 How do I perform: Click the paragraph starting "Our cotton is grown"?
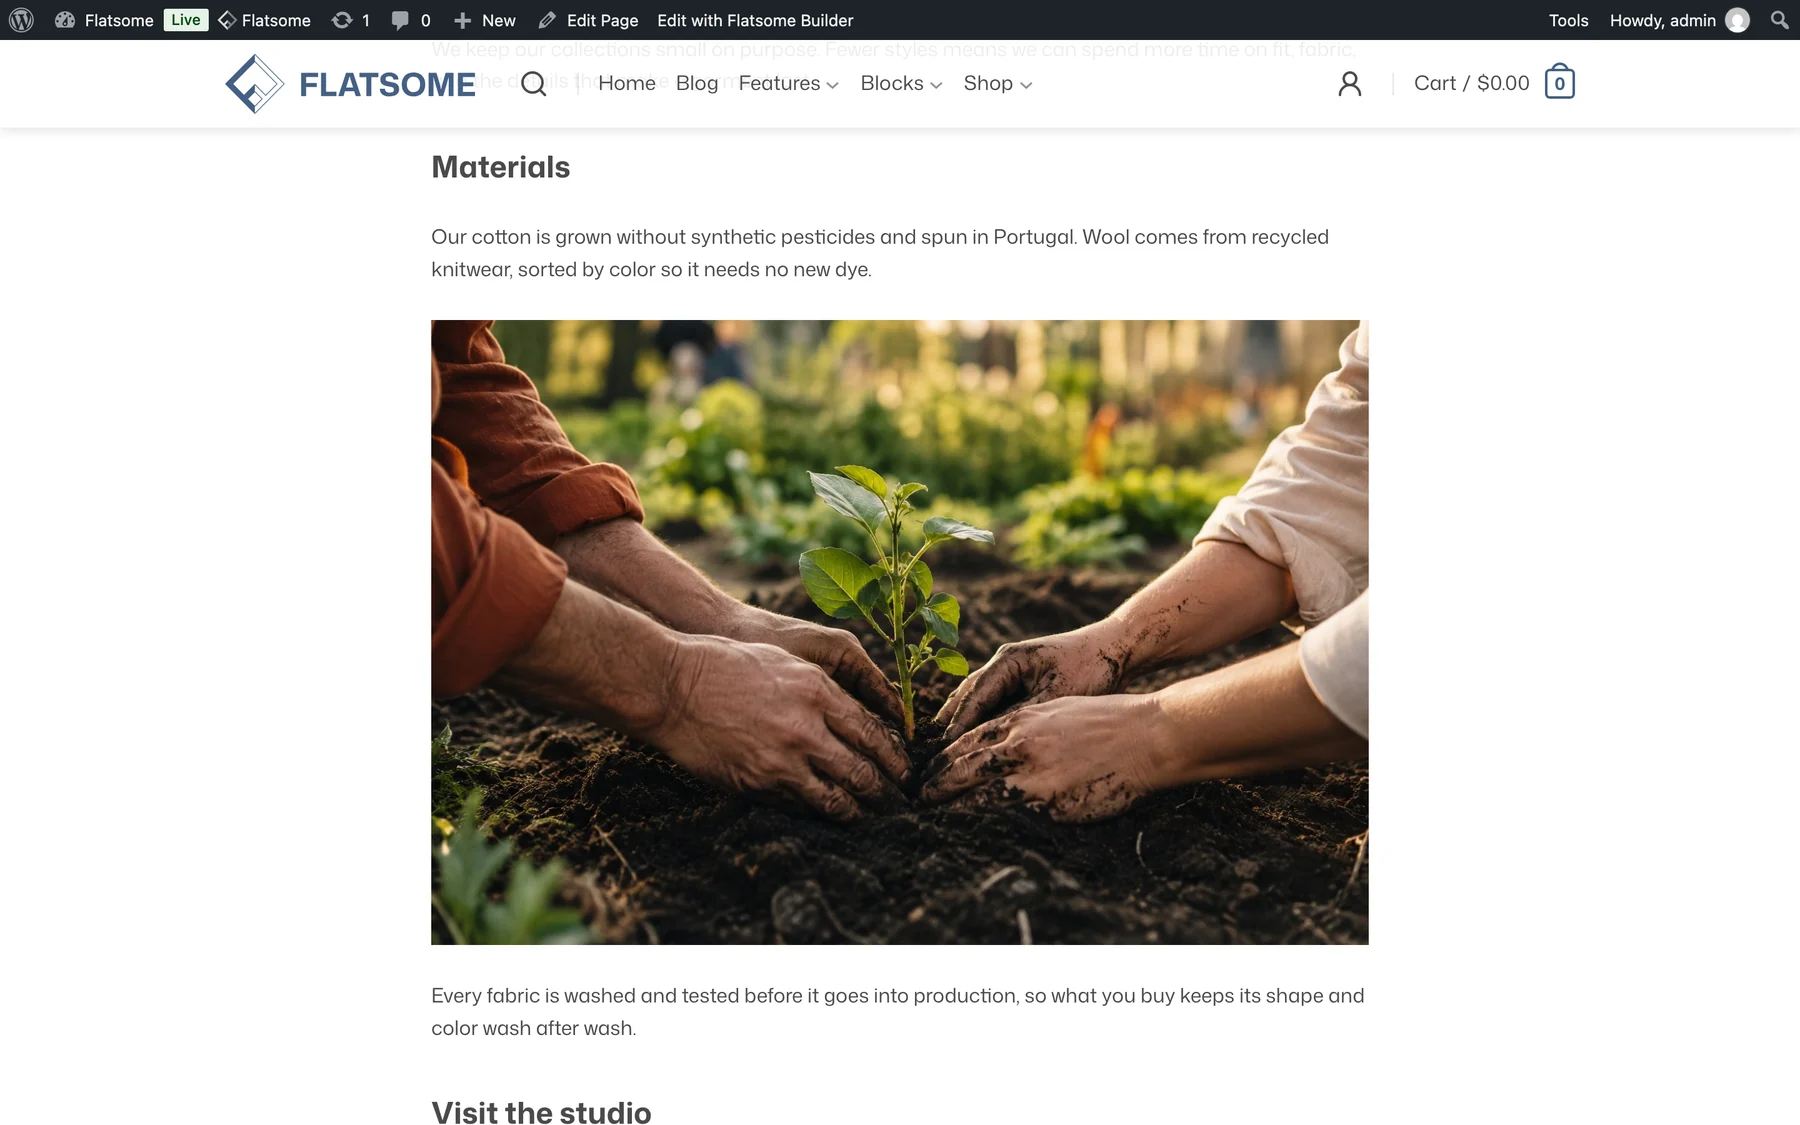tap(880, 253)
